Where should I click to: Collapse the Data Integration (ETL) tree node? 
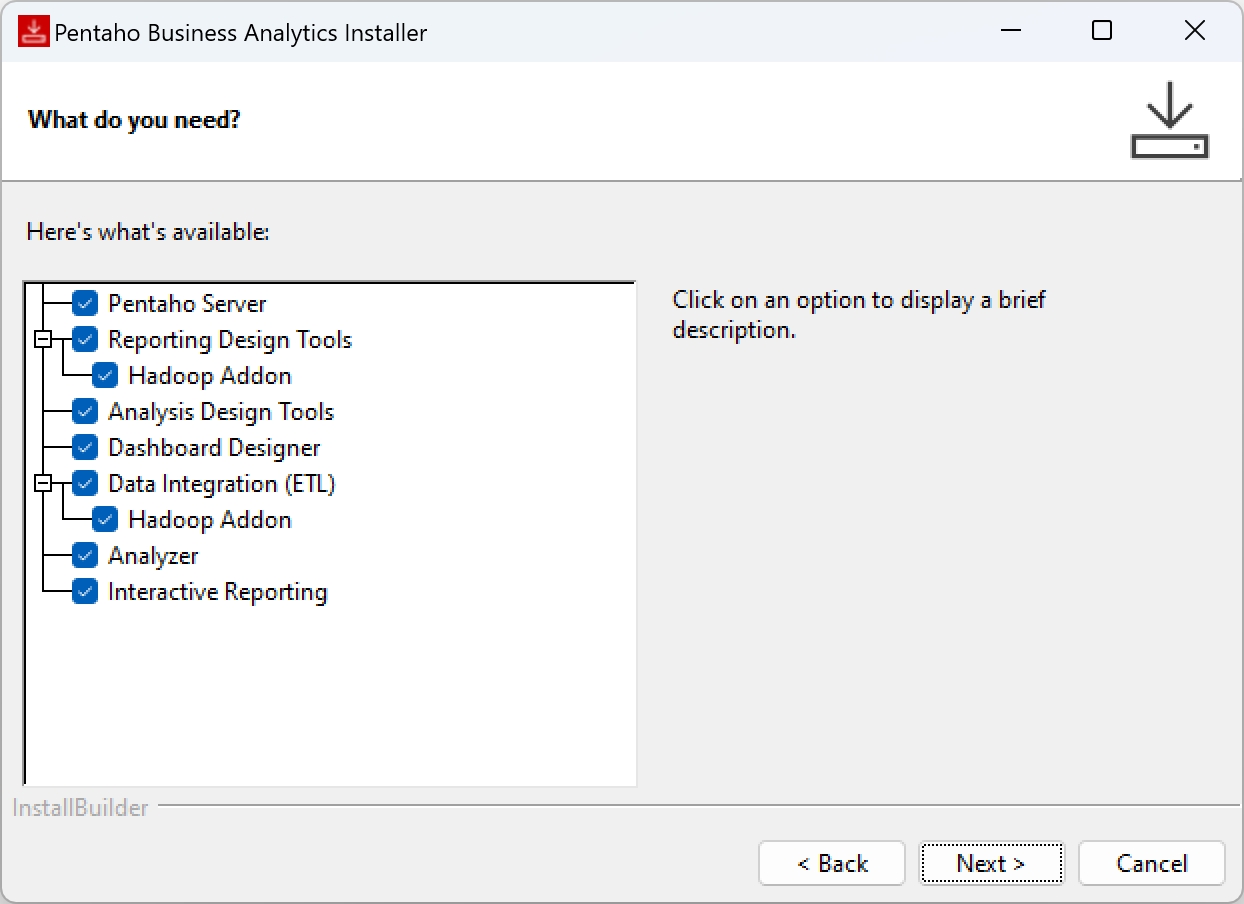point(43,484)
